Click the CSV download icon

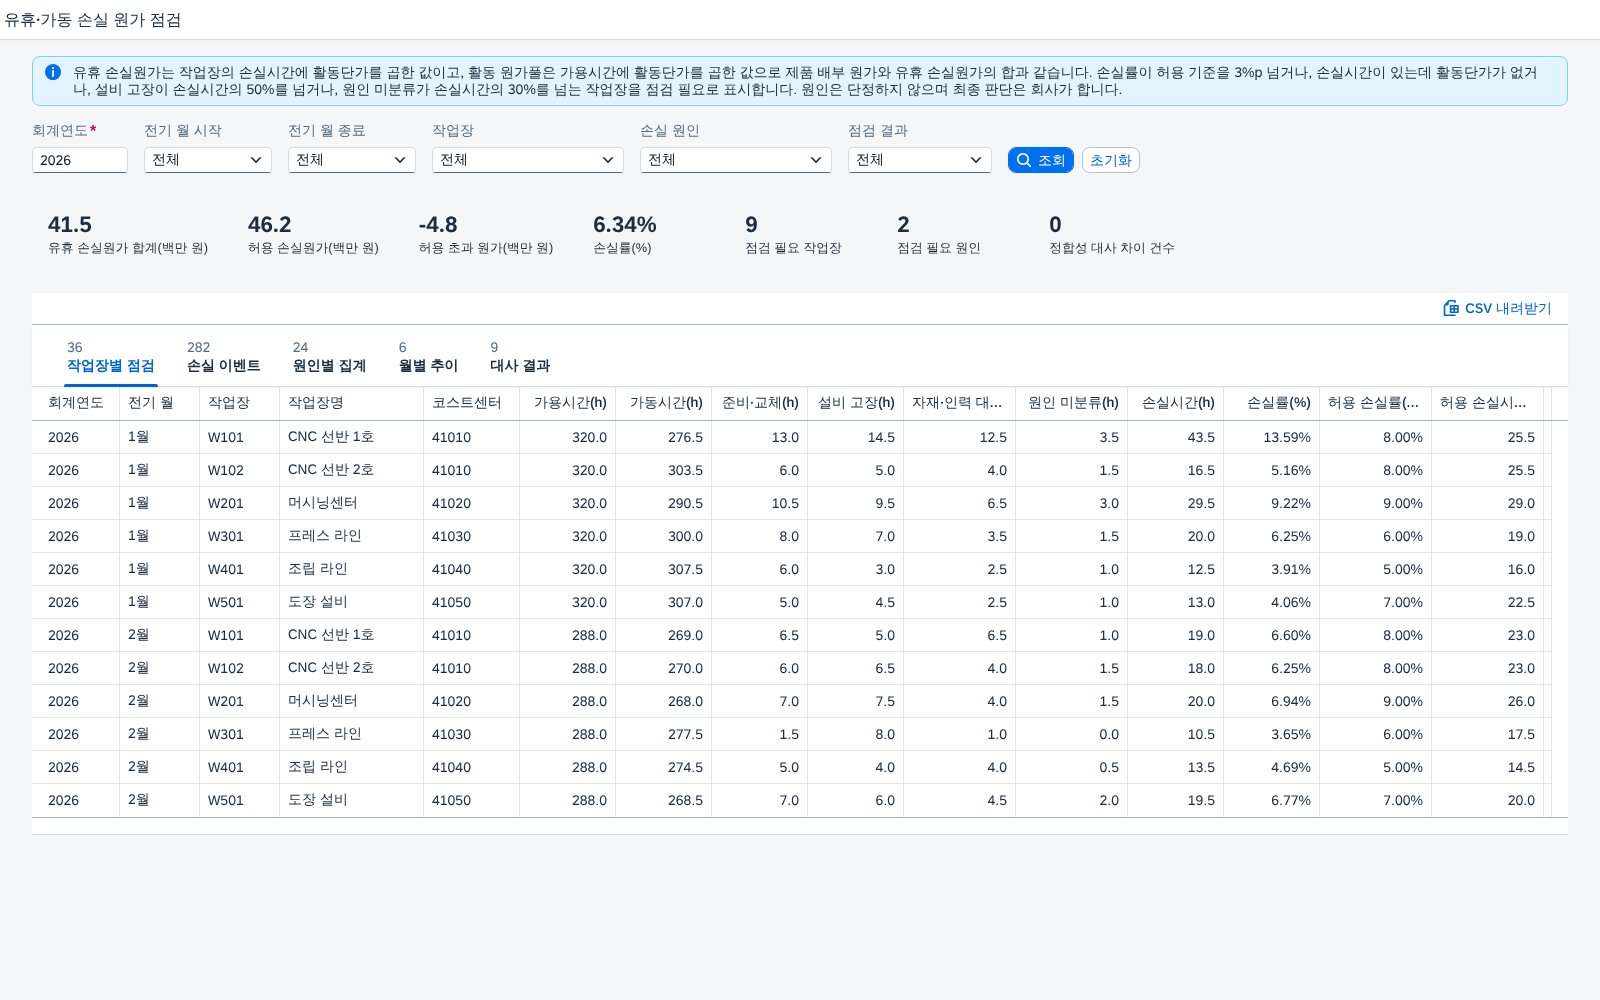[x=1451, y=308]
